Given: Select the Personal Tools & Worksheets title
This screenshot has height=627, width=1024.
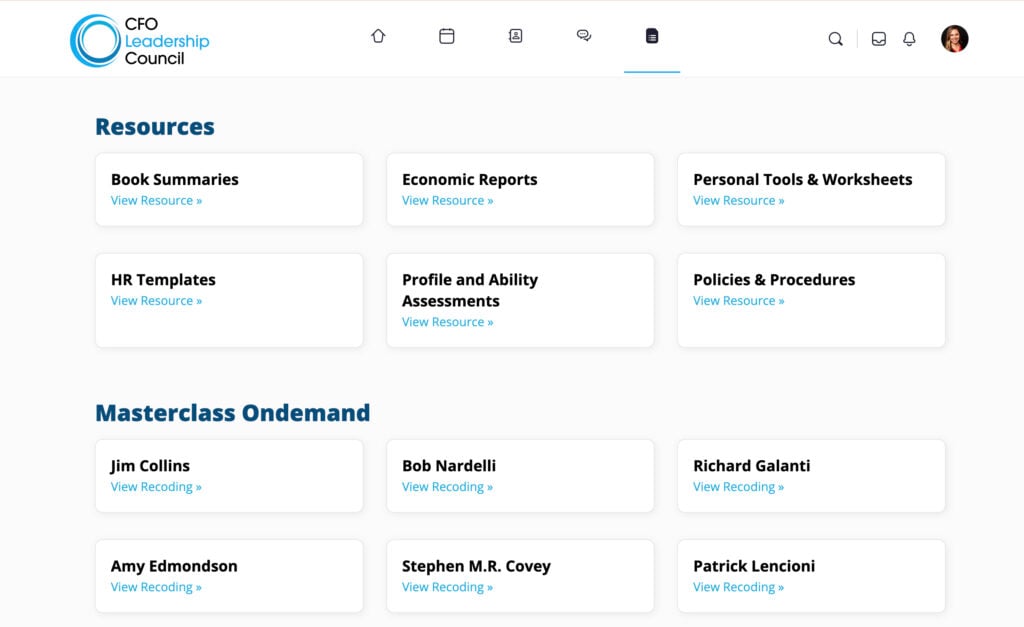Looking at the screenshot, I should [803, 180].
